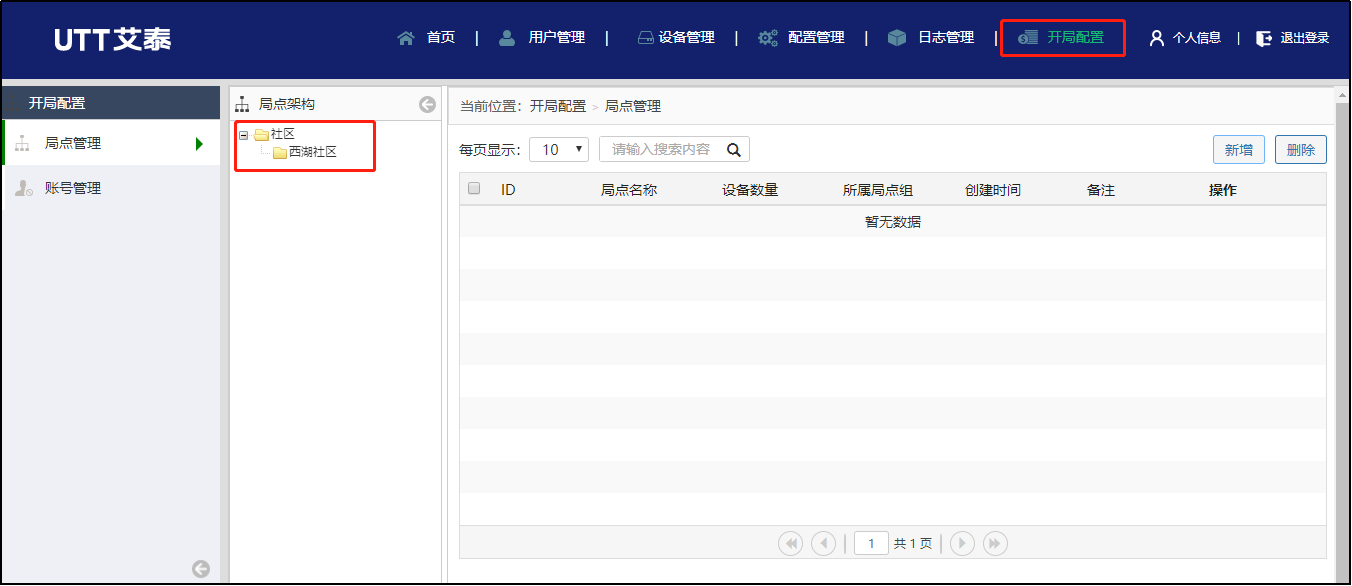Screen dimensions: 1352x586
Task: Open 个人信息 link
Action: point(1197,38)
